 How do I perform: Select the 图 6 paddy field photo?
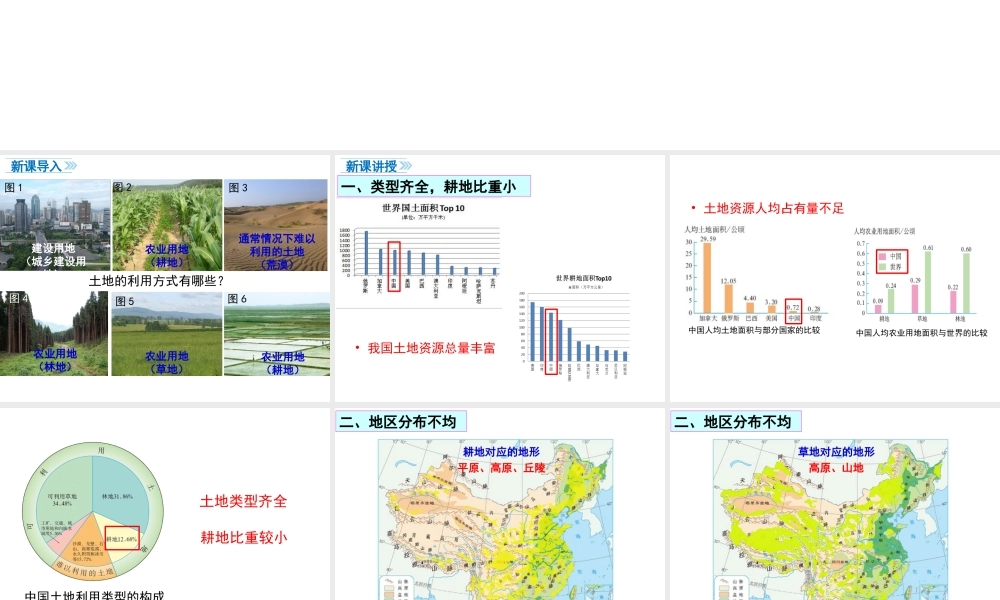(x=277, y=334)
